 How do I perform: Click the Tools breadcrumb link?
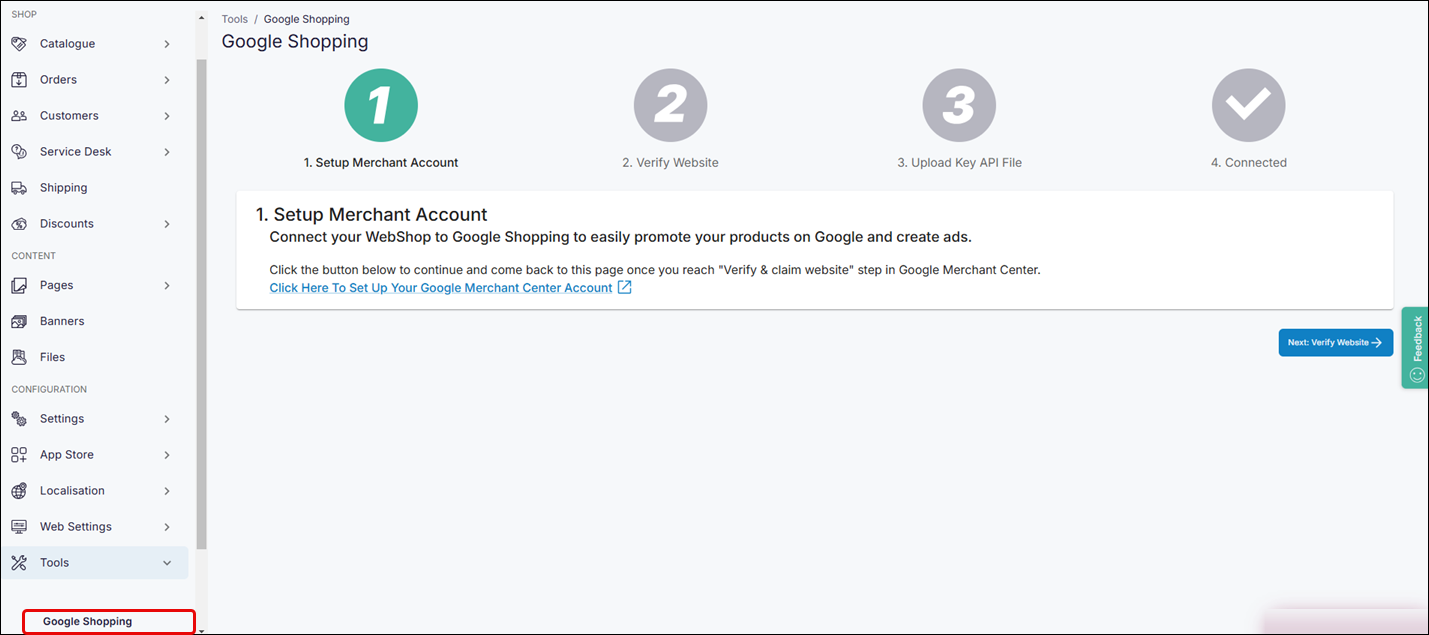tap(234, 18)
